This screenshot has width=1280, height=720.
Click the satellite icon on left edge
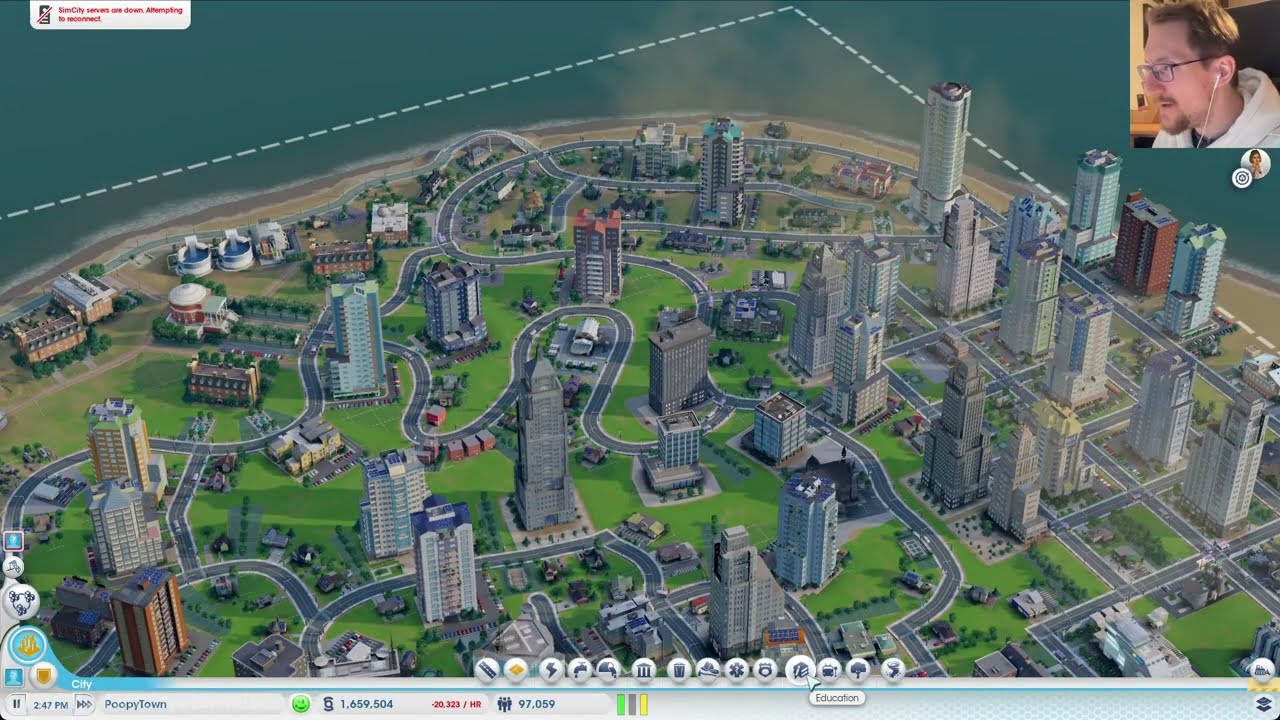click(13, 567)
